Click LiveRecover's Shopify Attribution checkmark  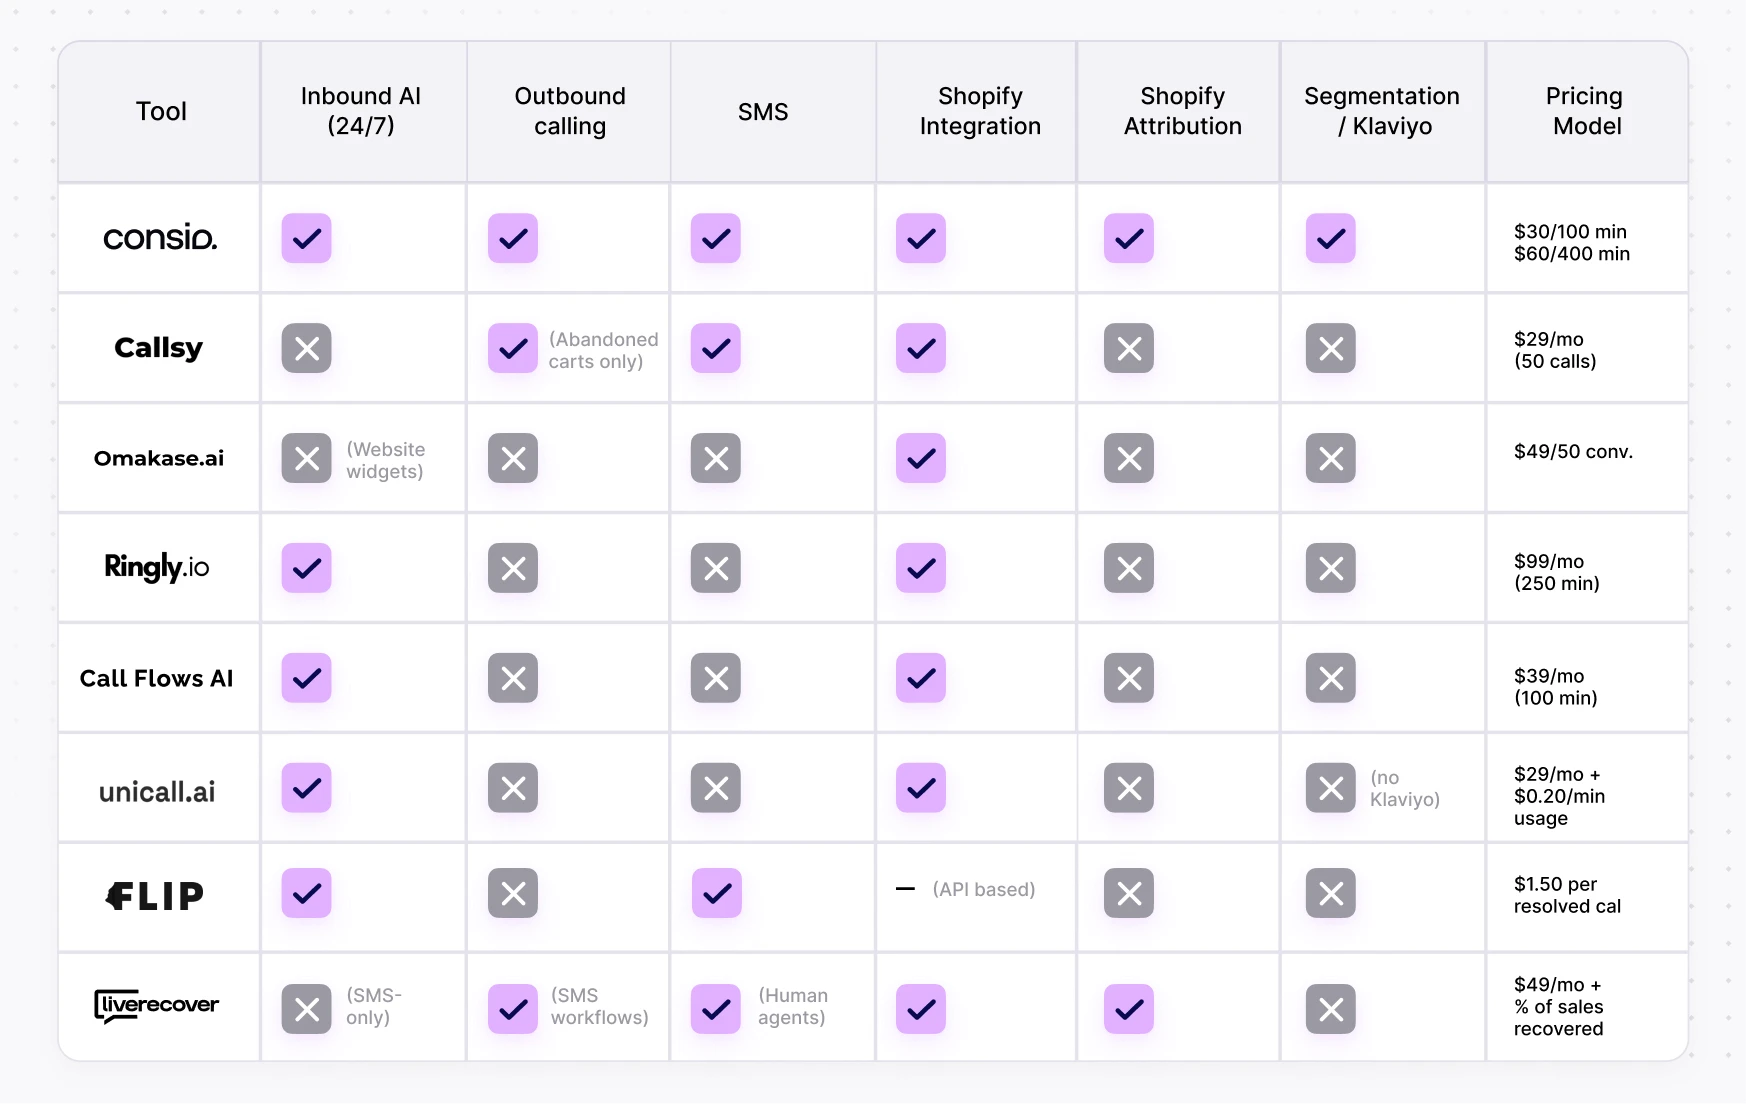pyautogui.click(x=1129, y=1009)
